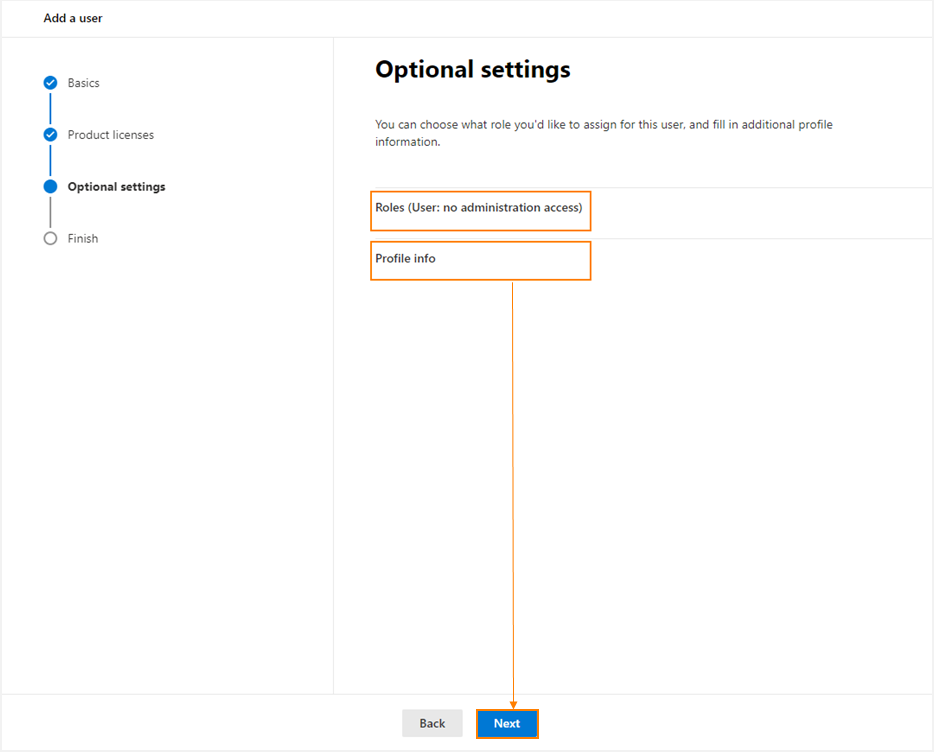Click the checkmark beside Product licenses

[50, 134]
